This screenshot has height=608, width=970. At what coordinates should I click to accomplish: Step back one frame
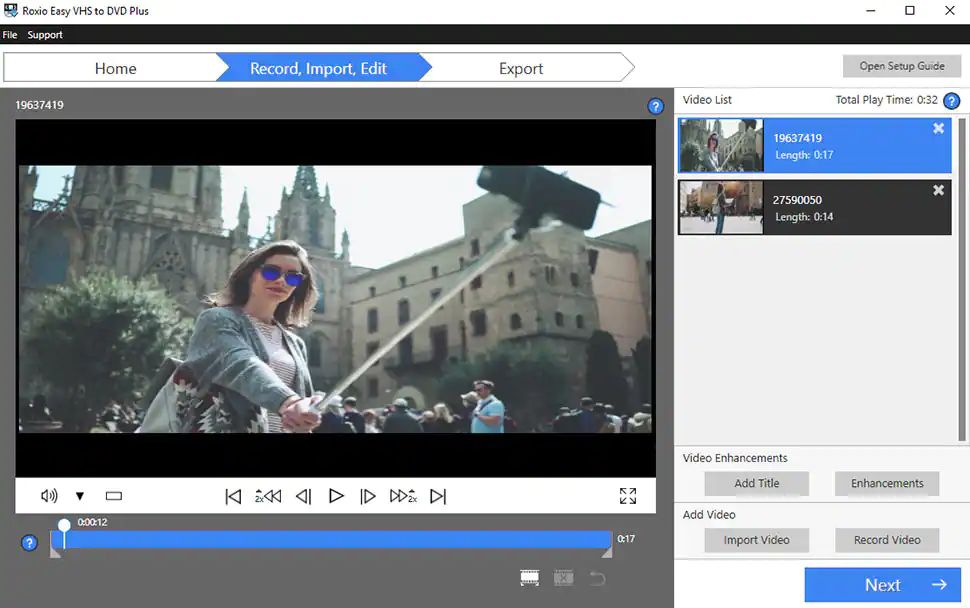(303, 496)
